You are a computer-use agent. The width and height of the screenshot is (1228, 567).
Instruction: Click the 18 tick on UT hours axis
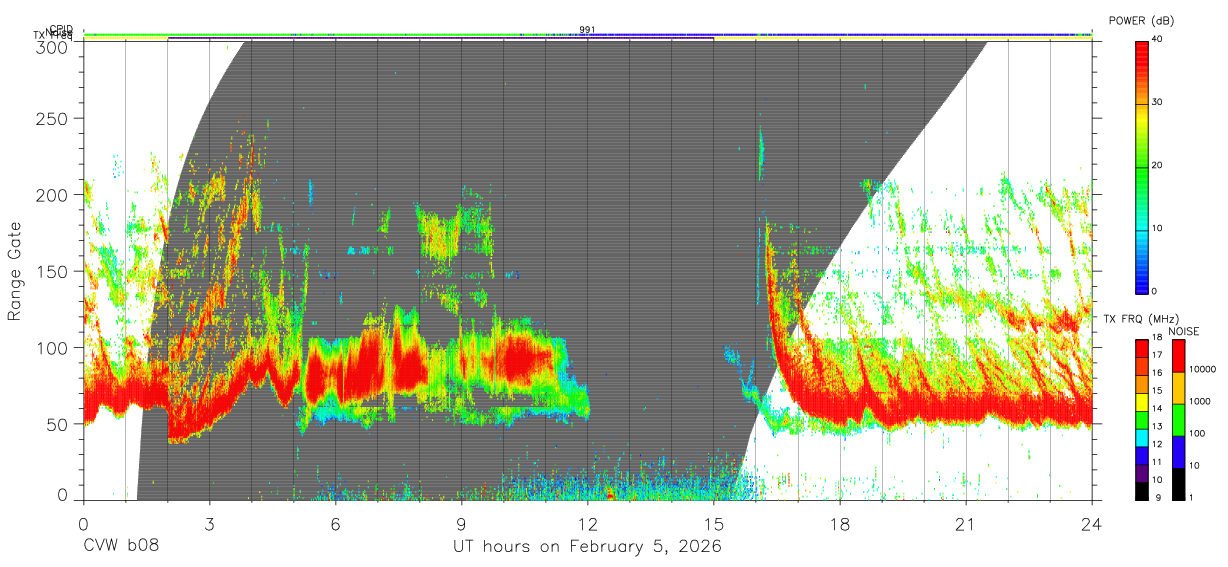point(839,524)
